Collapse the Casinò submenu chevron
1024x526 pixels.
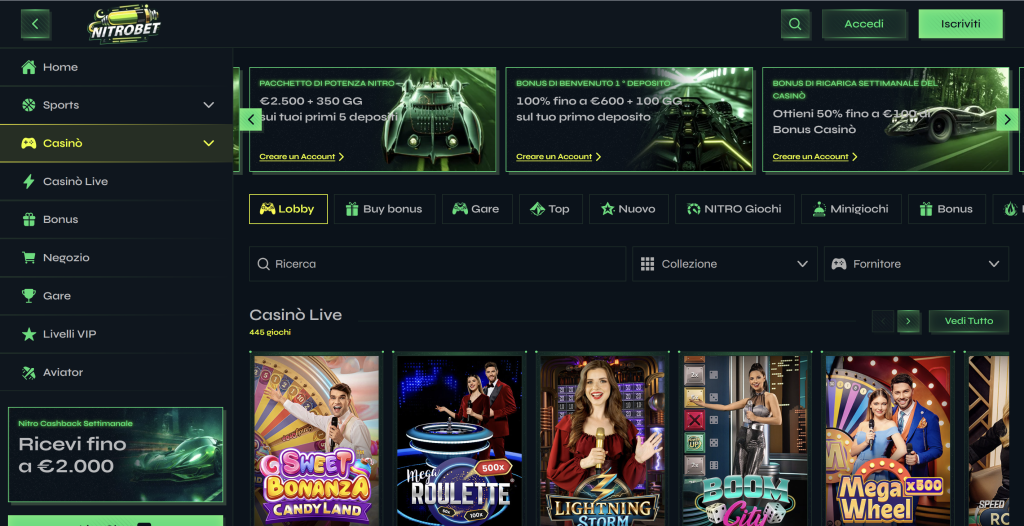[208, 143]
